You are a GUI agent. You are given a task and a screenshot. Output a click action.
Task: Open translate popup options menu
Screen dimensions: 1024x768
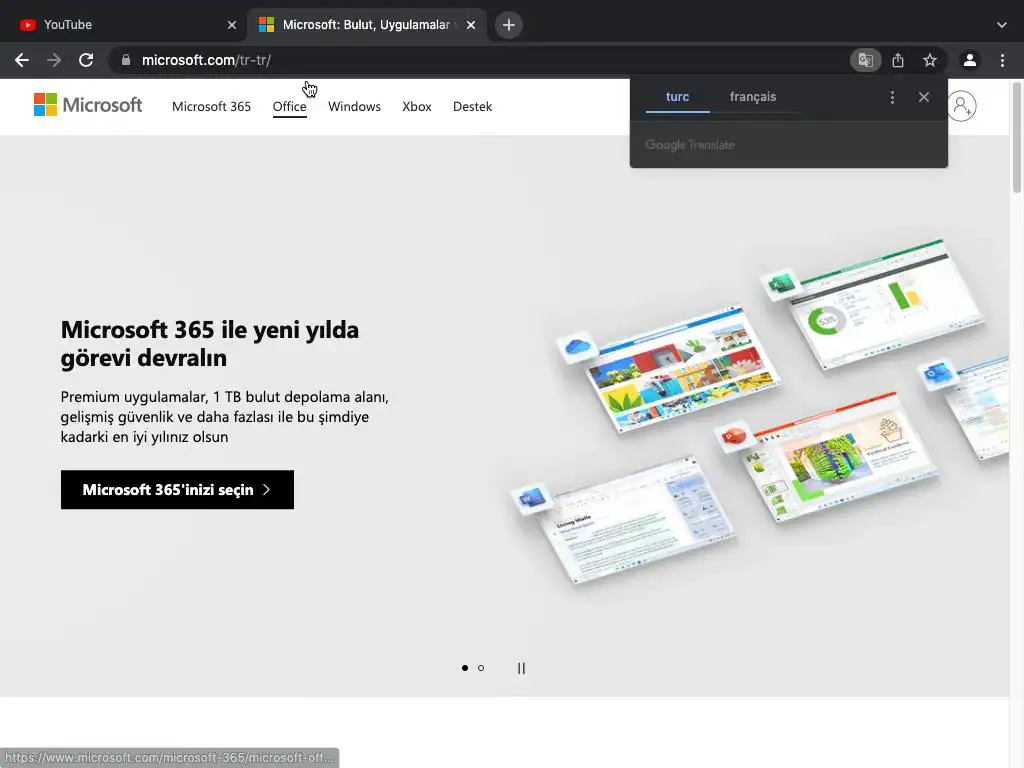pyautogui.click(x=892, y=97)
